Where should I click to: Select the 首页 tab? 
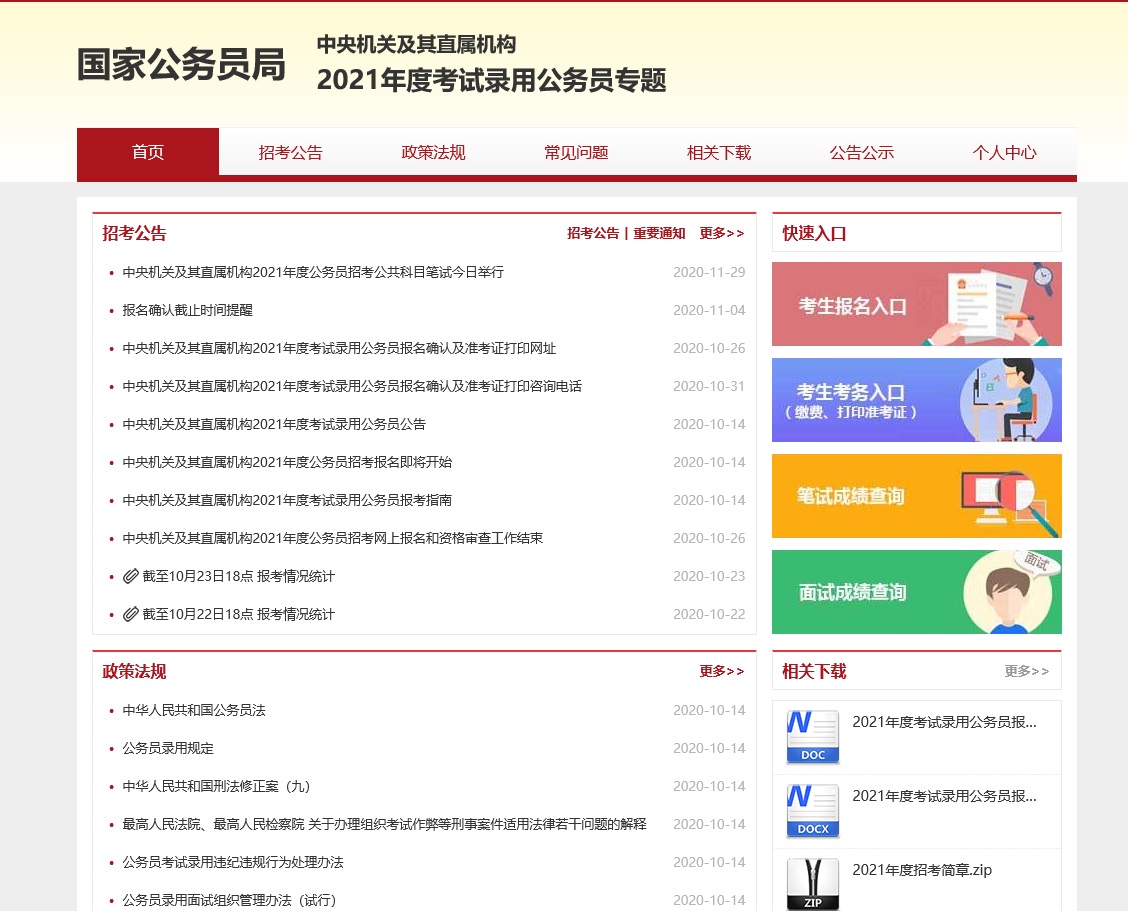point(148,152)
